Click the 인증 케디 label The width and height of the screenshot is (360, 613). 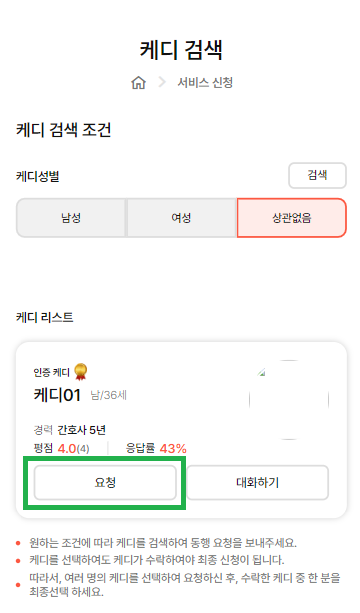52,372
